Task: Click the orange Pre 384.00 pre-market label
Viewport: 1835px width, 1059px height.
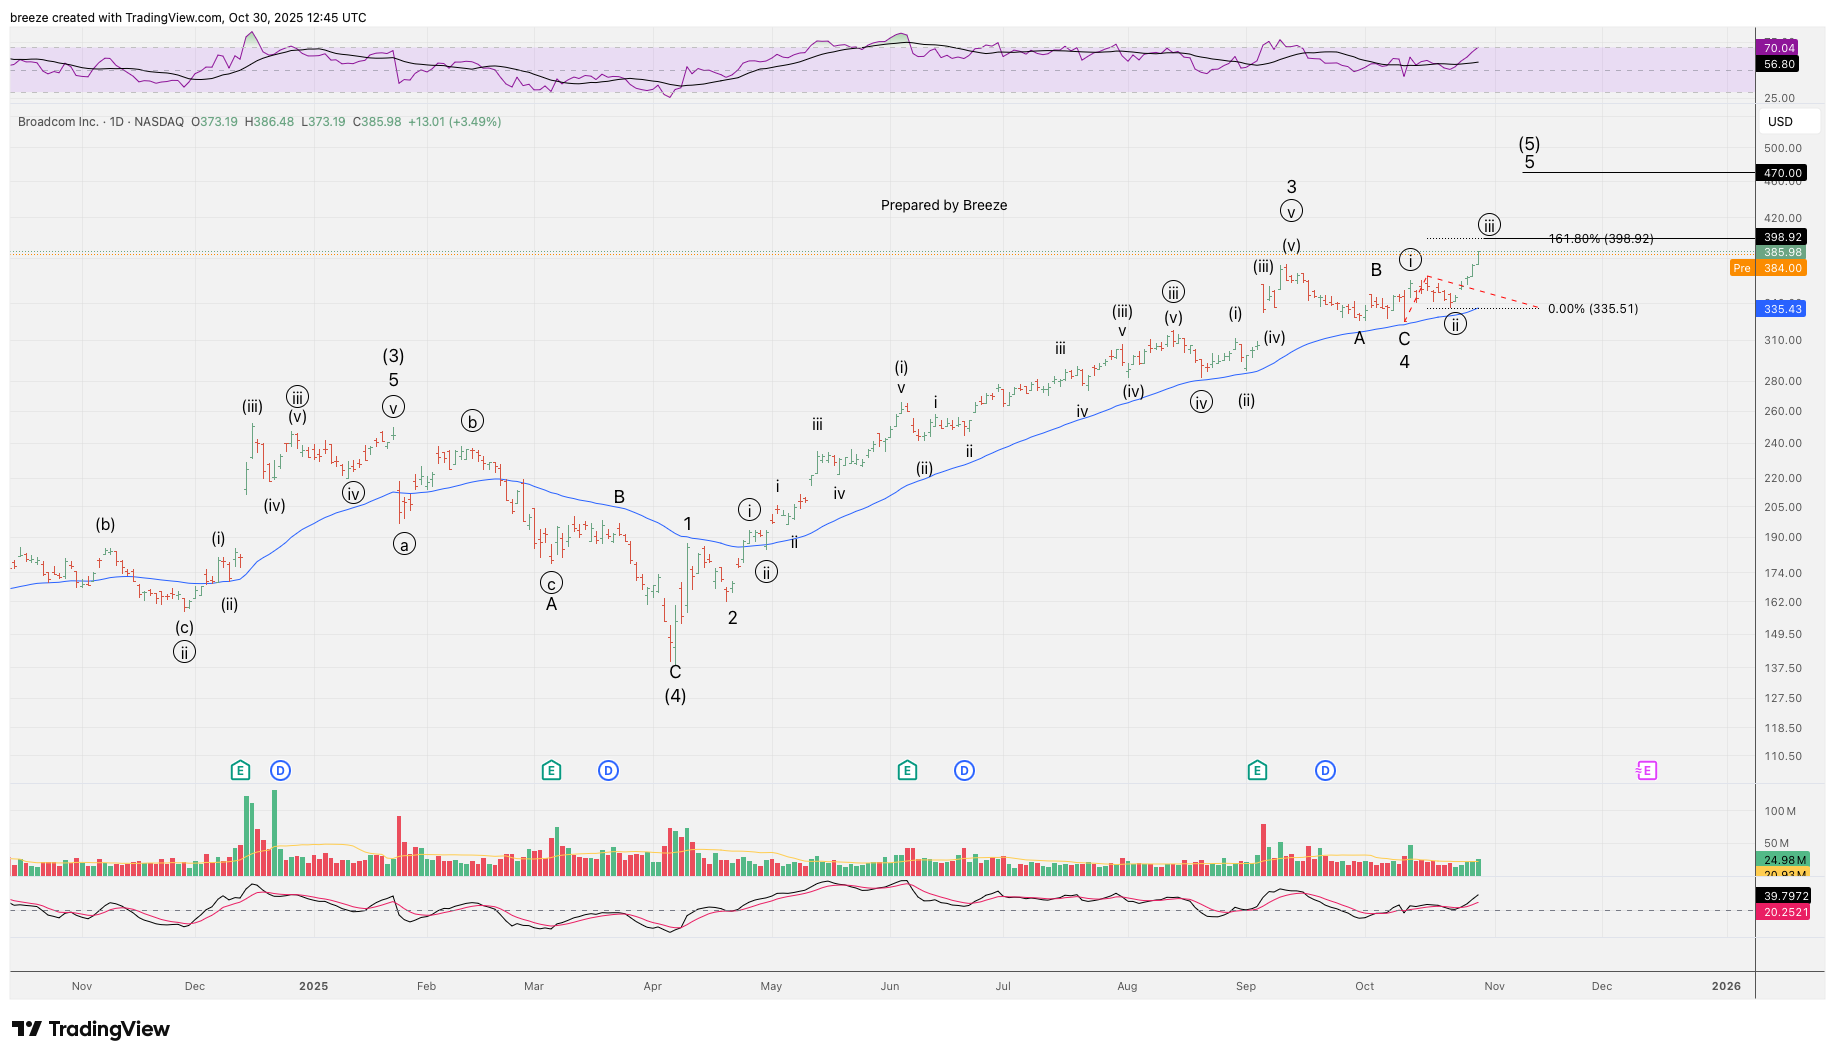Action: click(1768, 268)
